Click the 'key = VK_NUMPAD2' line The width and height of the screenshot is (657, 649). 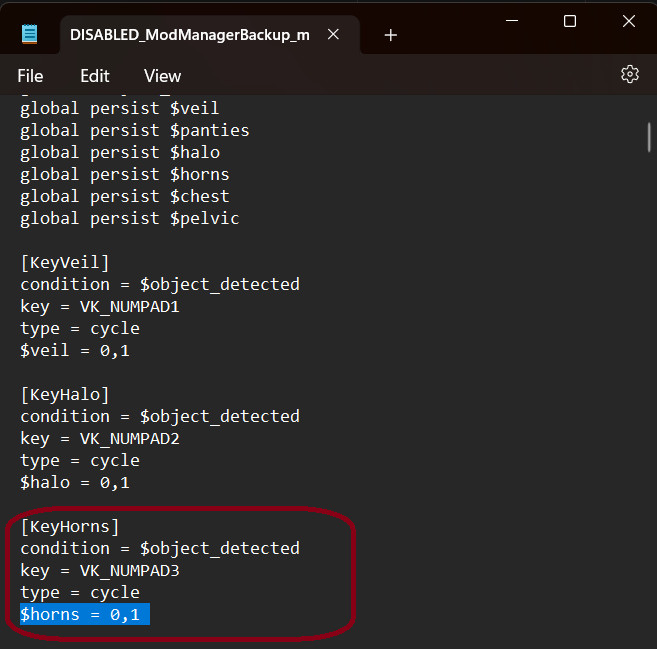100,439
